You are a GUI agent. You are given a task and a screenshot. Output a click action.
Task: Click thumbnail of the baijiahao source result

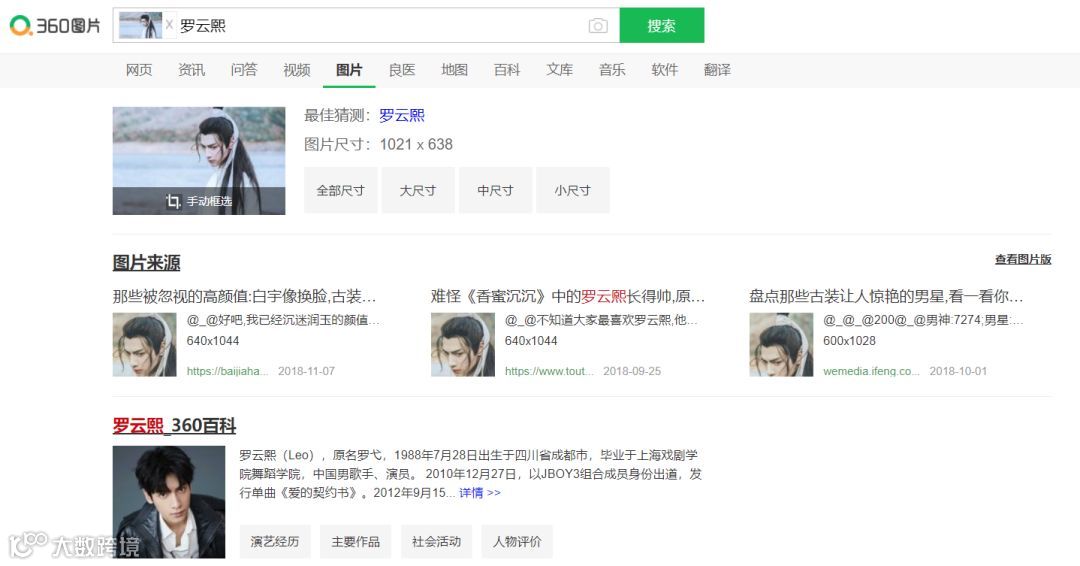145,344
